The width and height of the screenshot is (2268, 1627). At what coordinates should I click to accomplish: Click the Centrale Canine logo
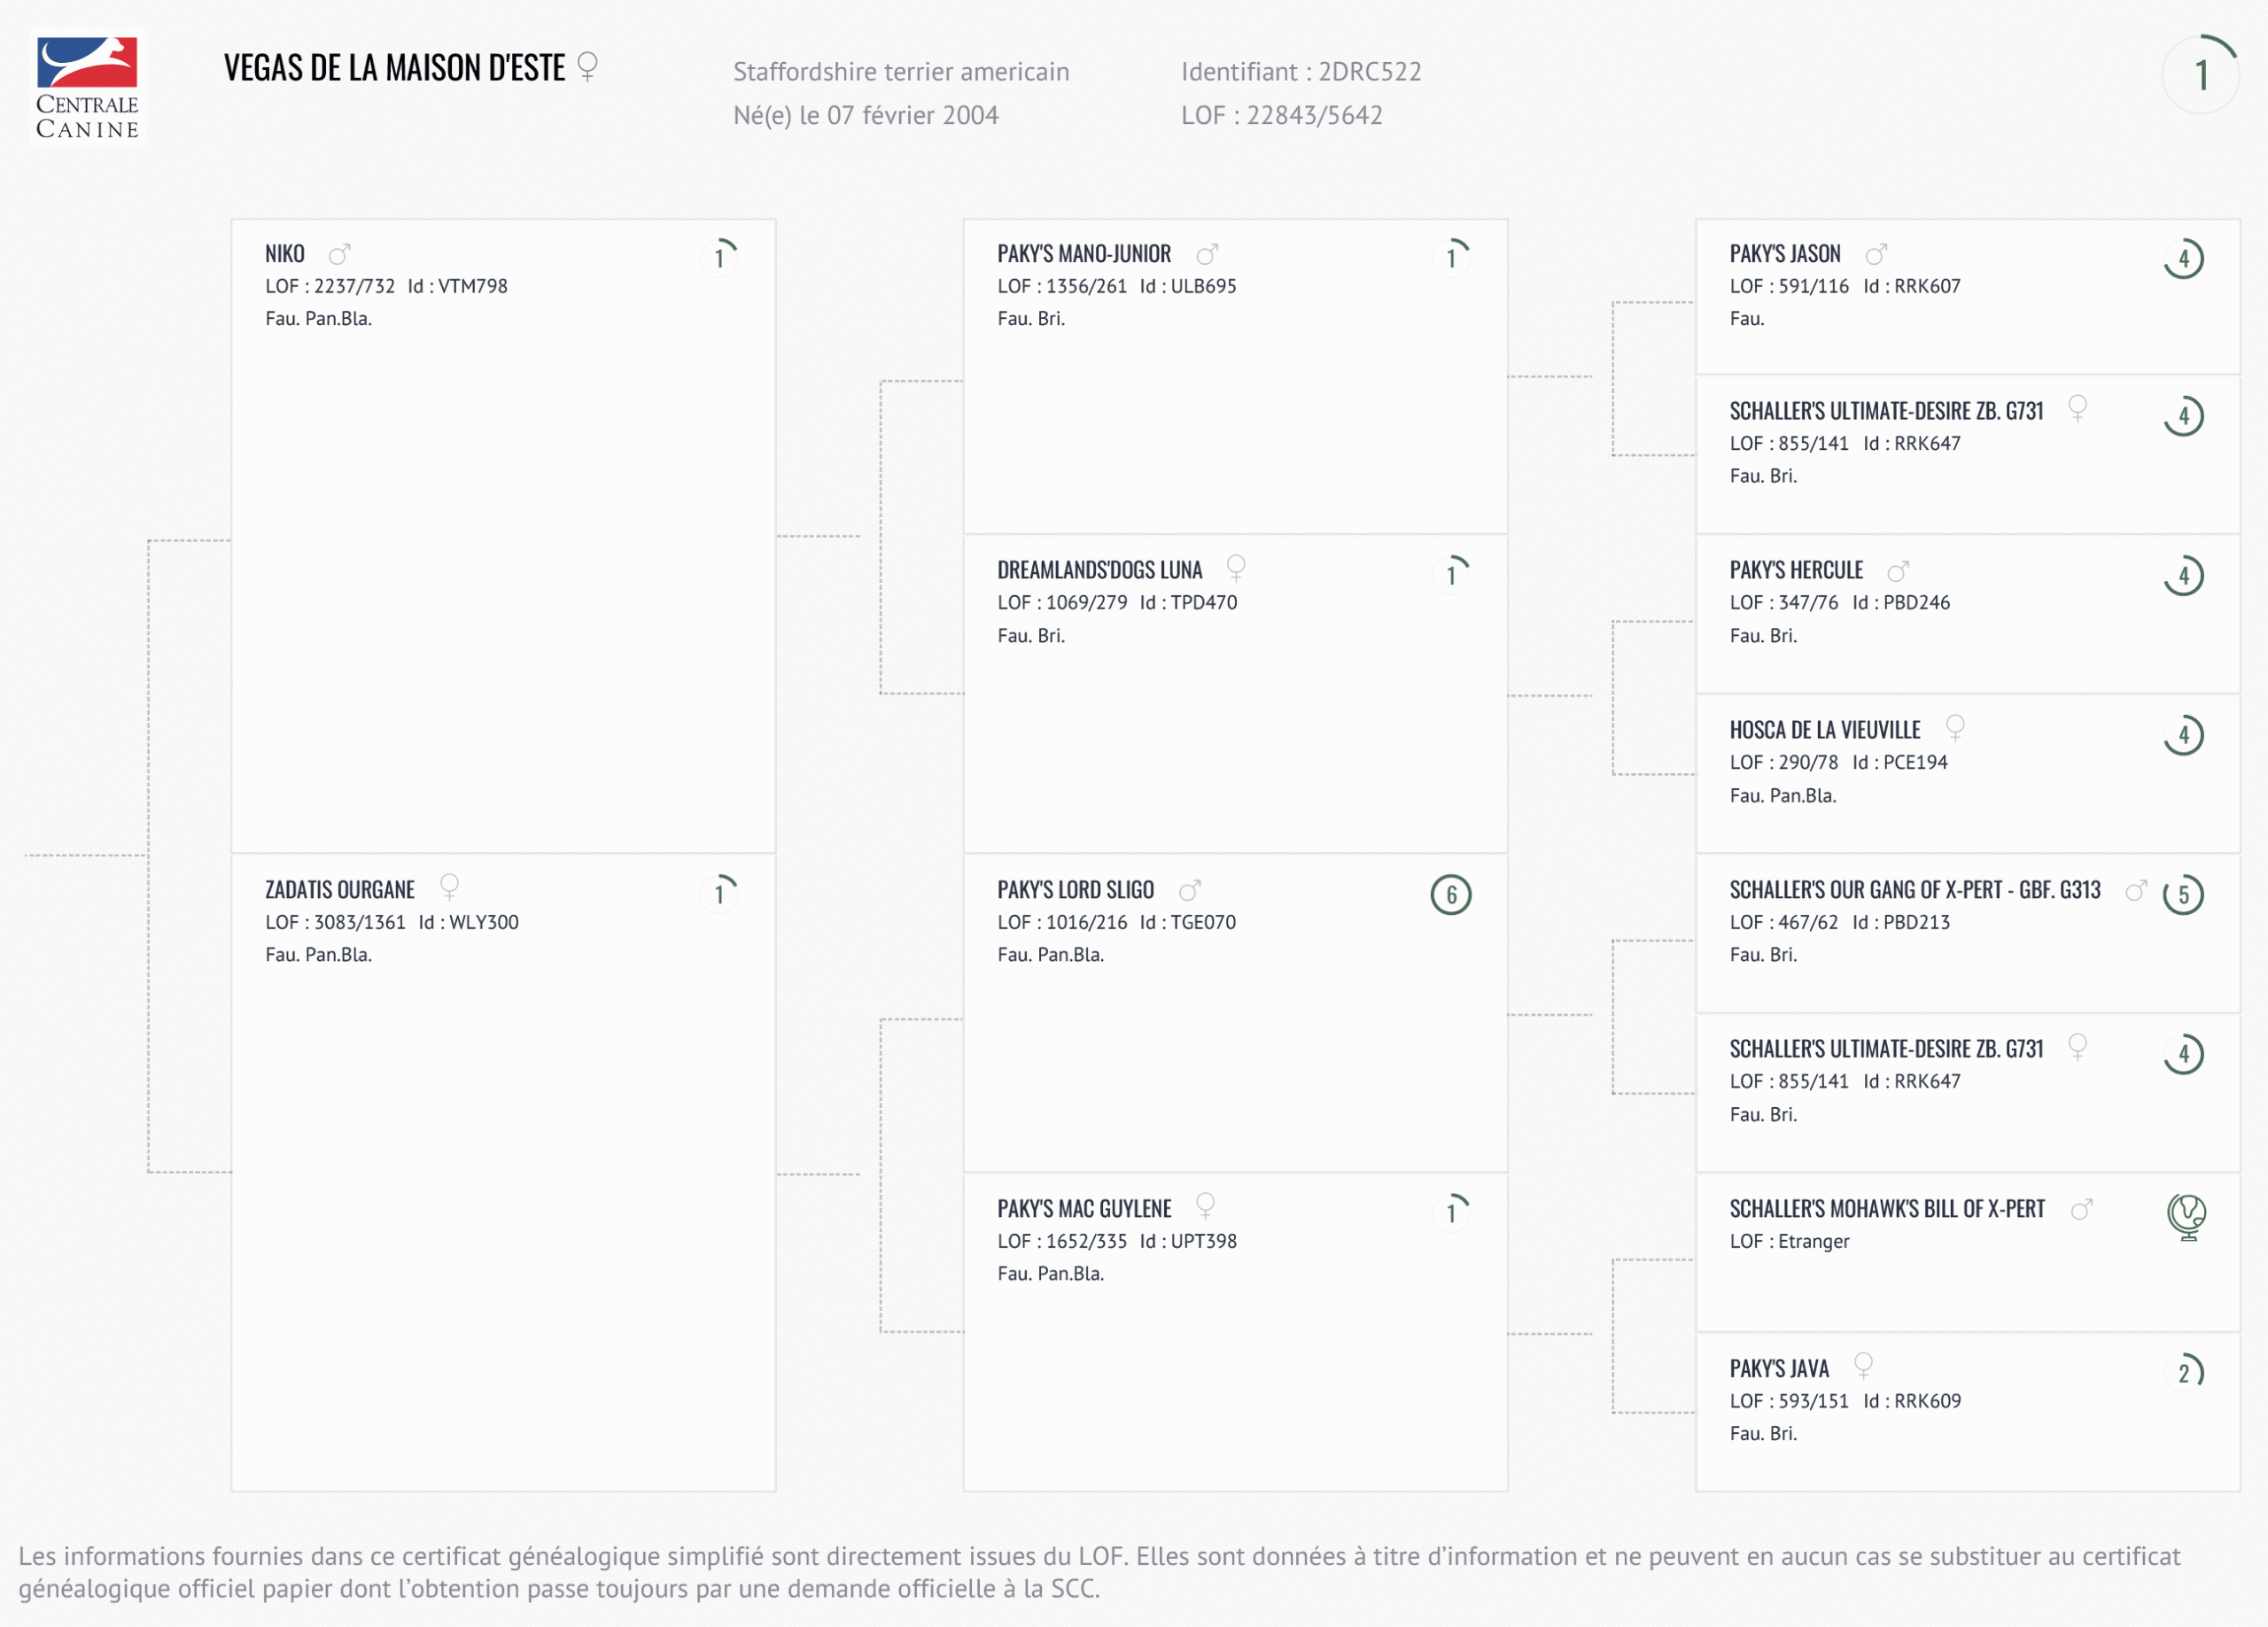pos(87,87)
